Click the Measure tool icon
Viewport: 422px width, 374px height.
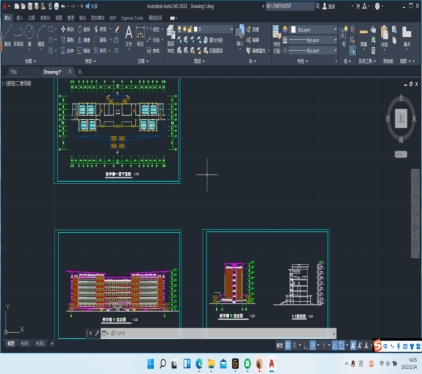(364, 35)
